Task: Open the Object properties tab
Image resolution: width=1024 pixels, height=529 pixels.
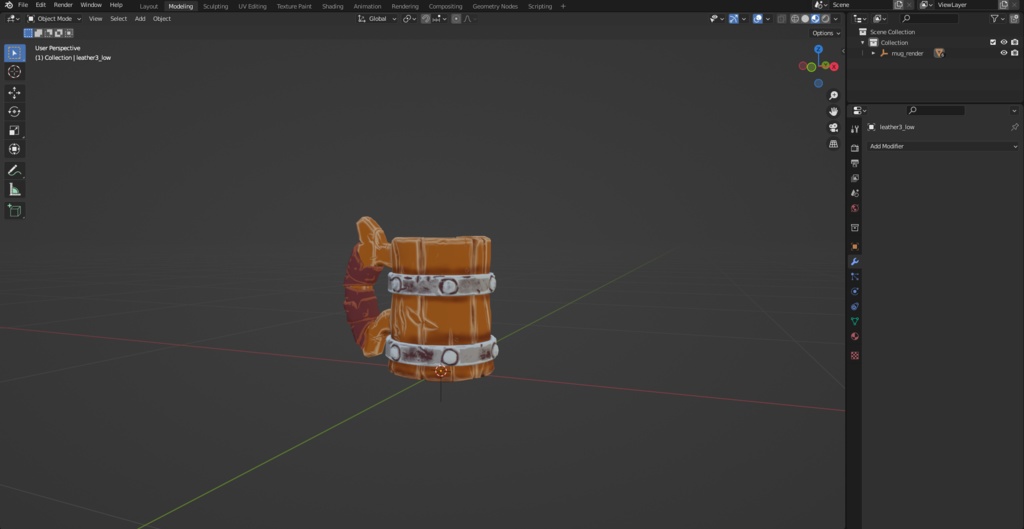Action: pos(855,247)
